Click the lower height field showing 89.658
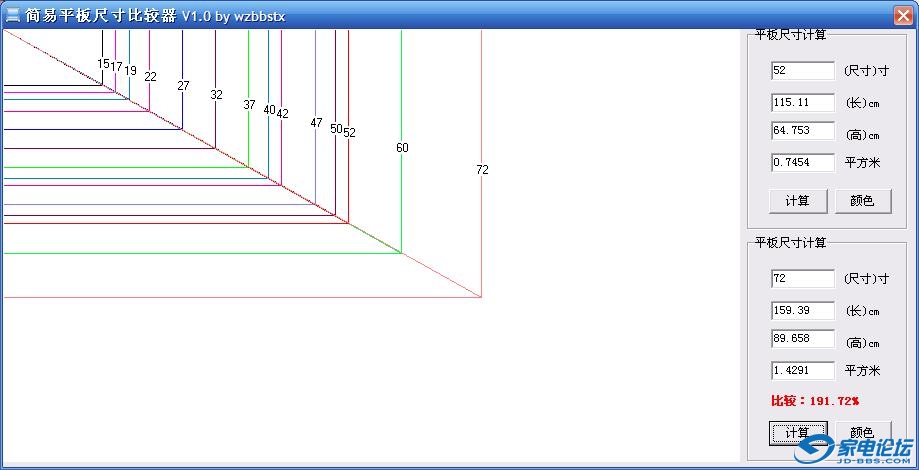919x470 pixels. tap(802, 339)
